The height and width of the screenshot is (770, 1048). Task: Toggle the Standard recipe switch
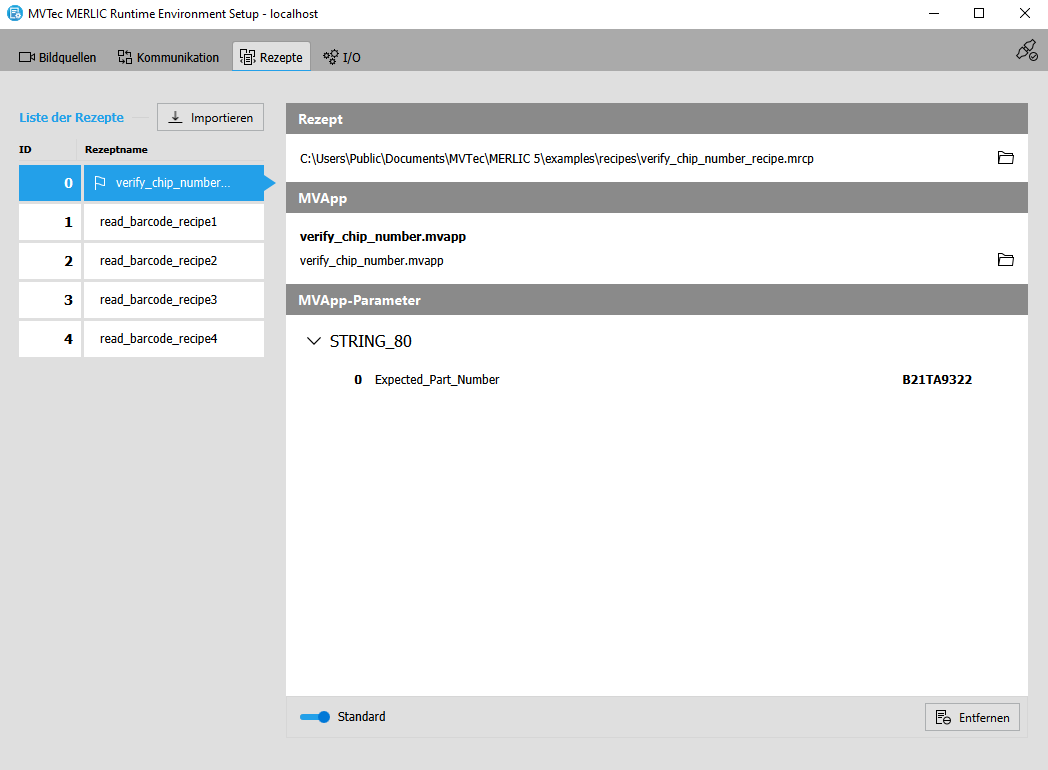[315, 717]
